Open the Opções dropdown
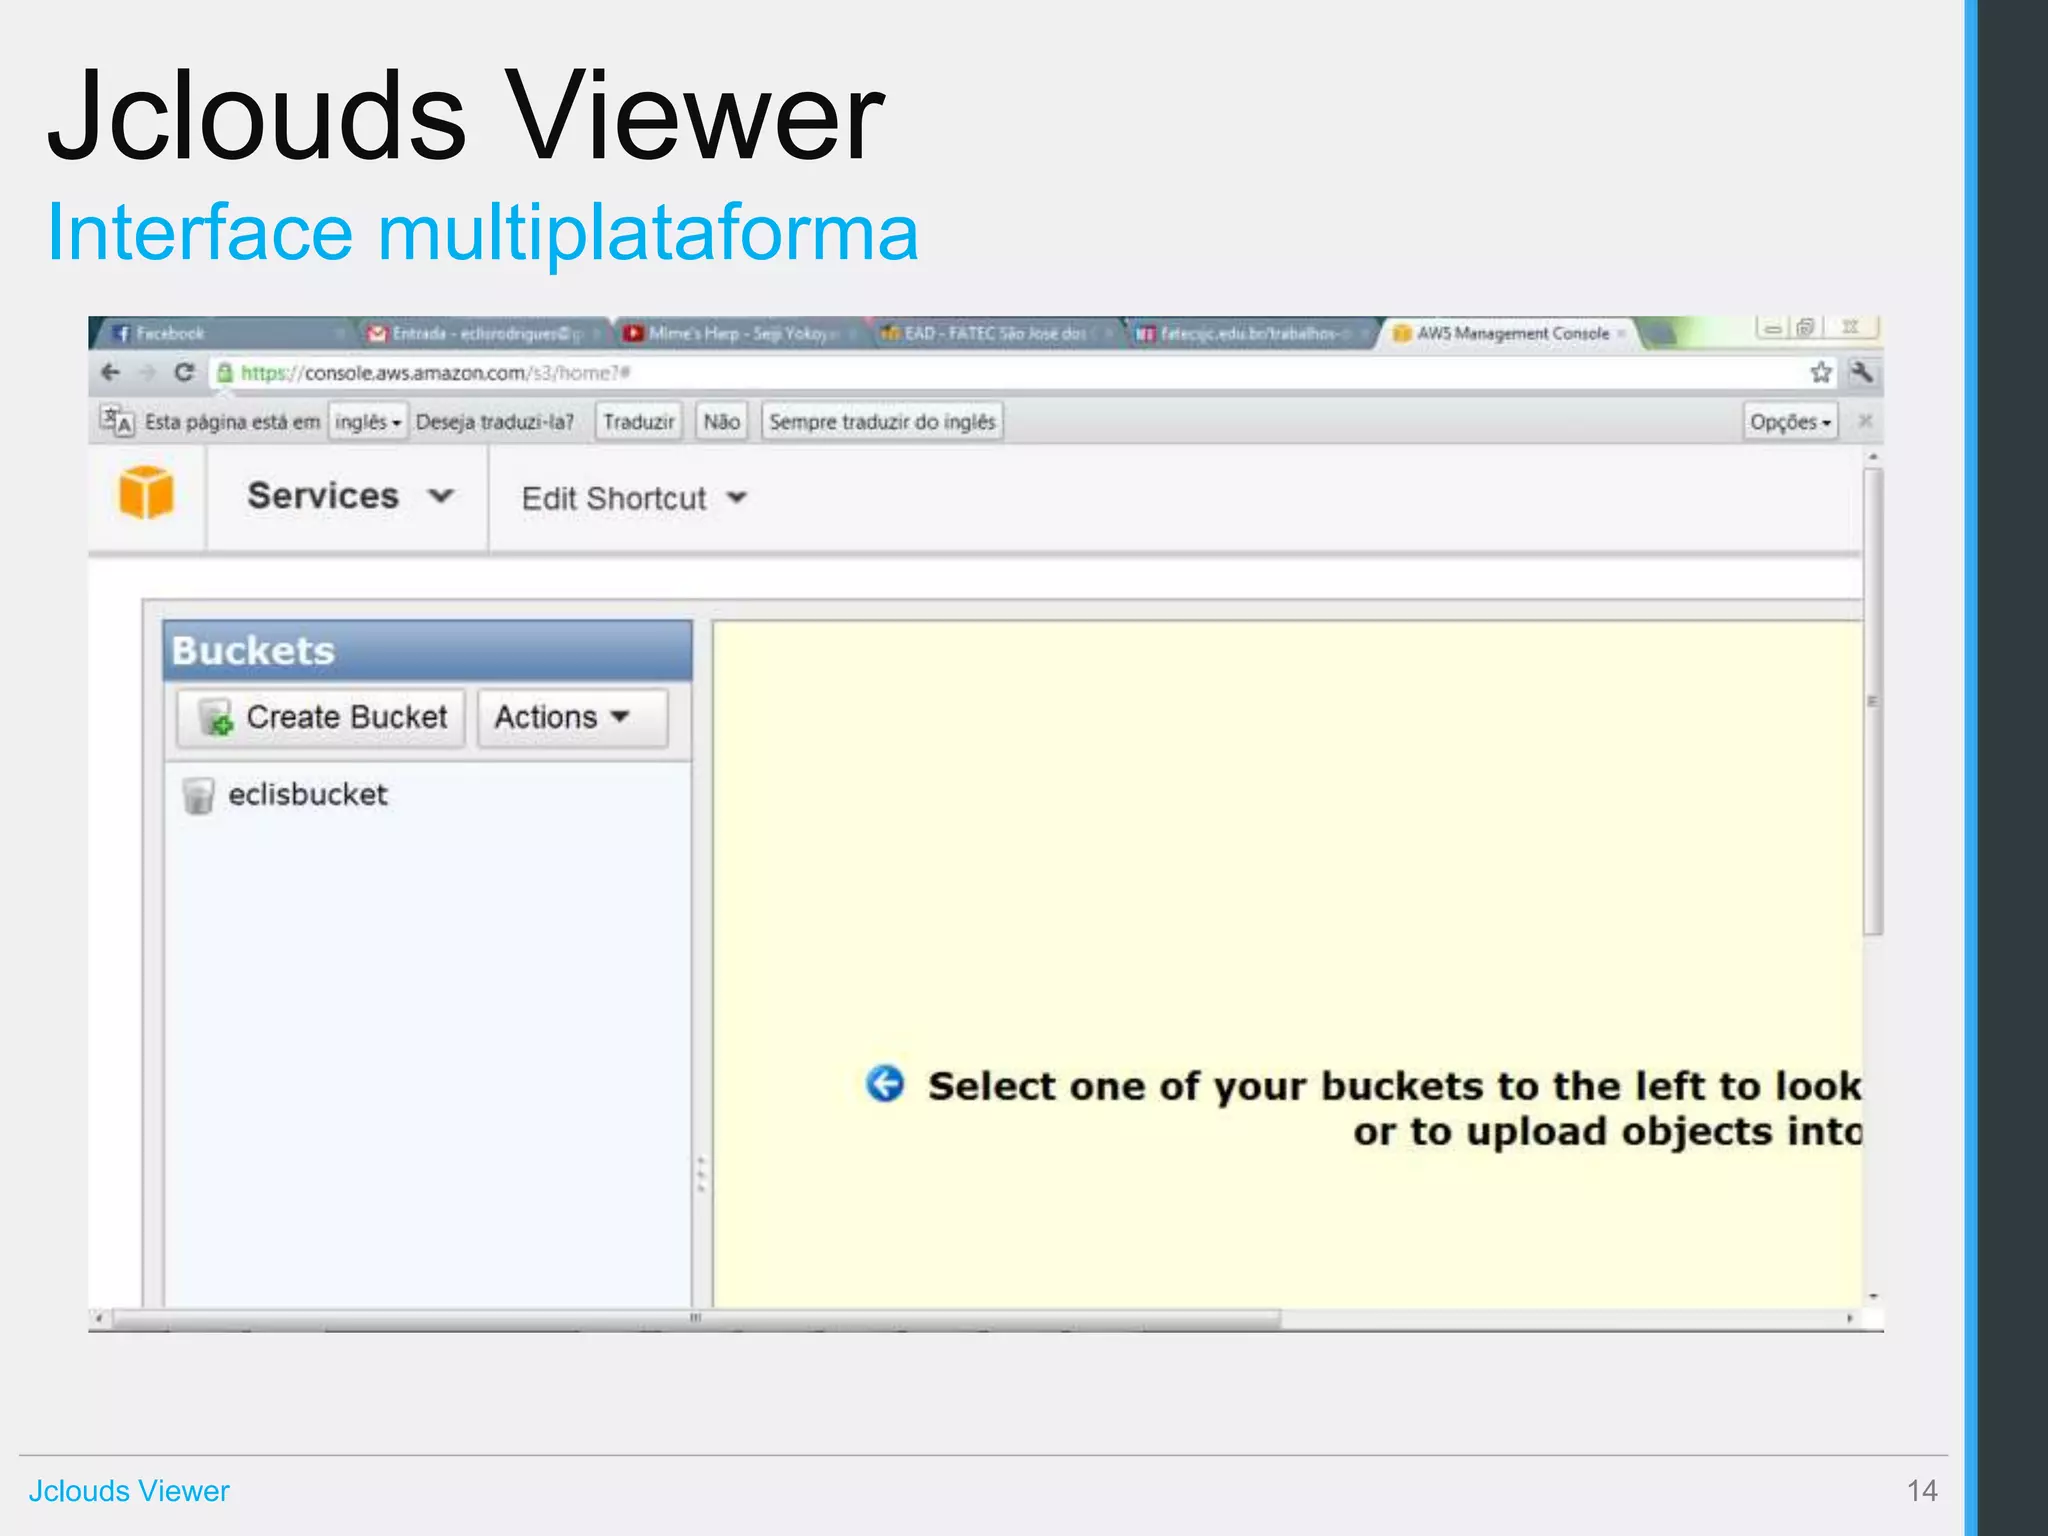Viewport: 2048px width, 1536px height. [1790, 422]
